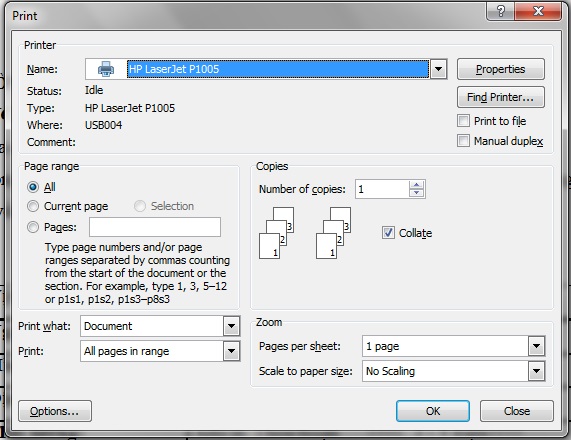Screen dimensions: 571x440
Task: Open the Print all pages in range dropdown
Action: click(231, 351)
